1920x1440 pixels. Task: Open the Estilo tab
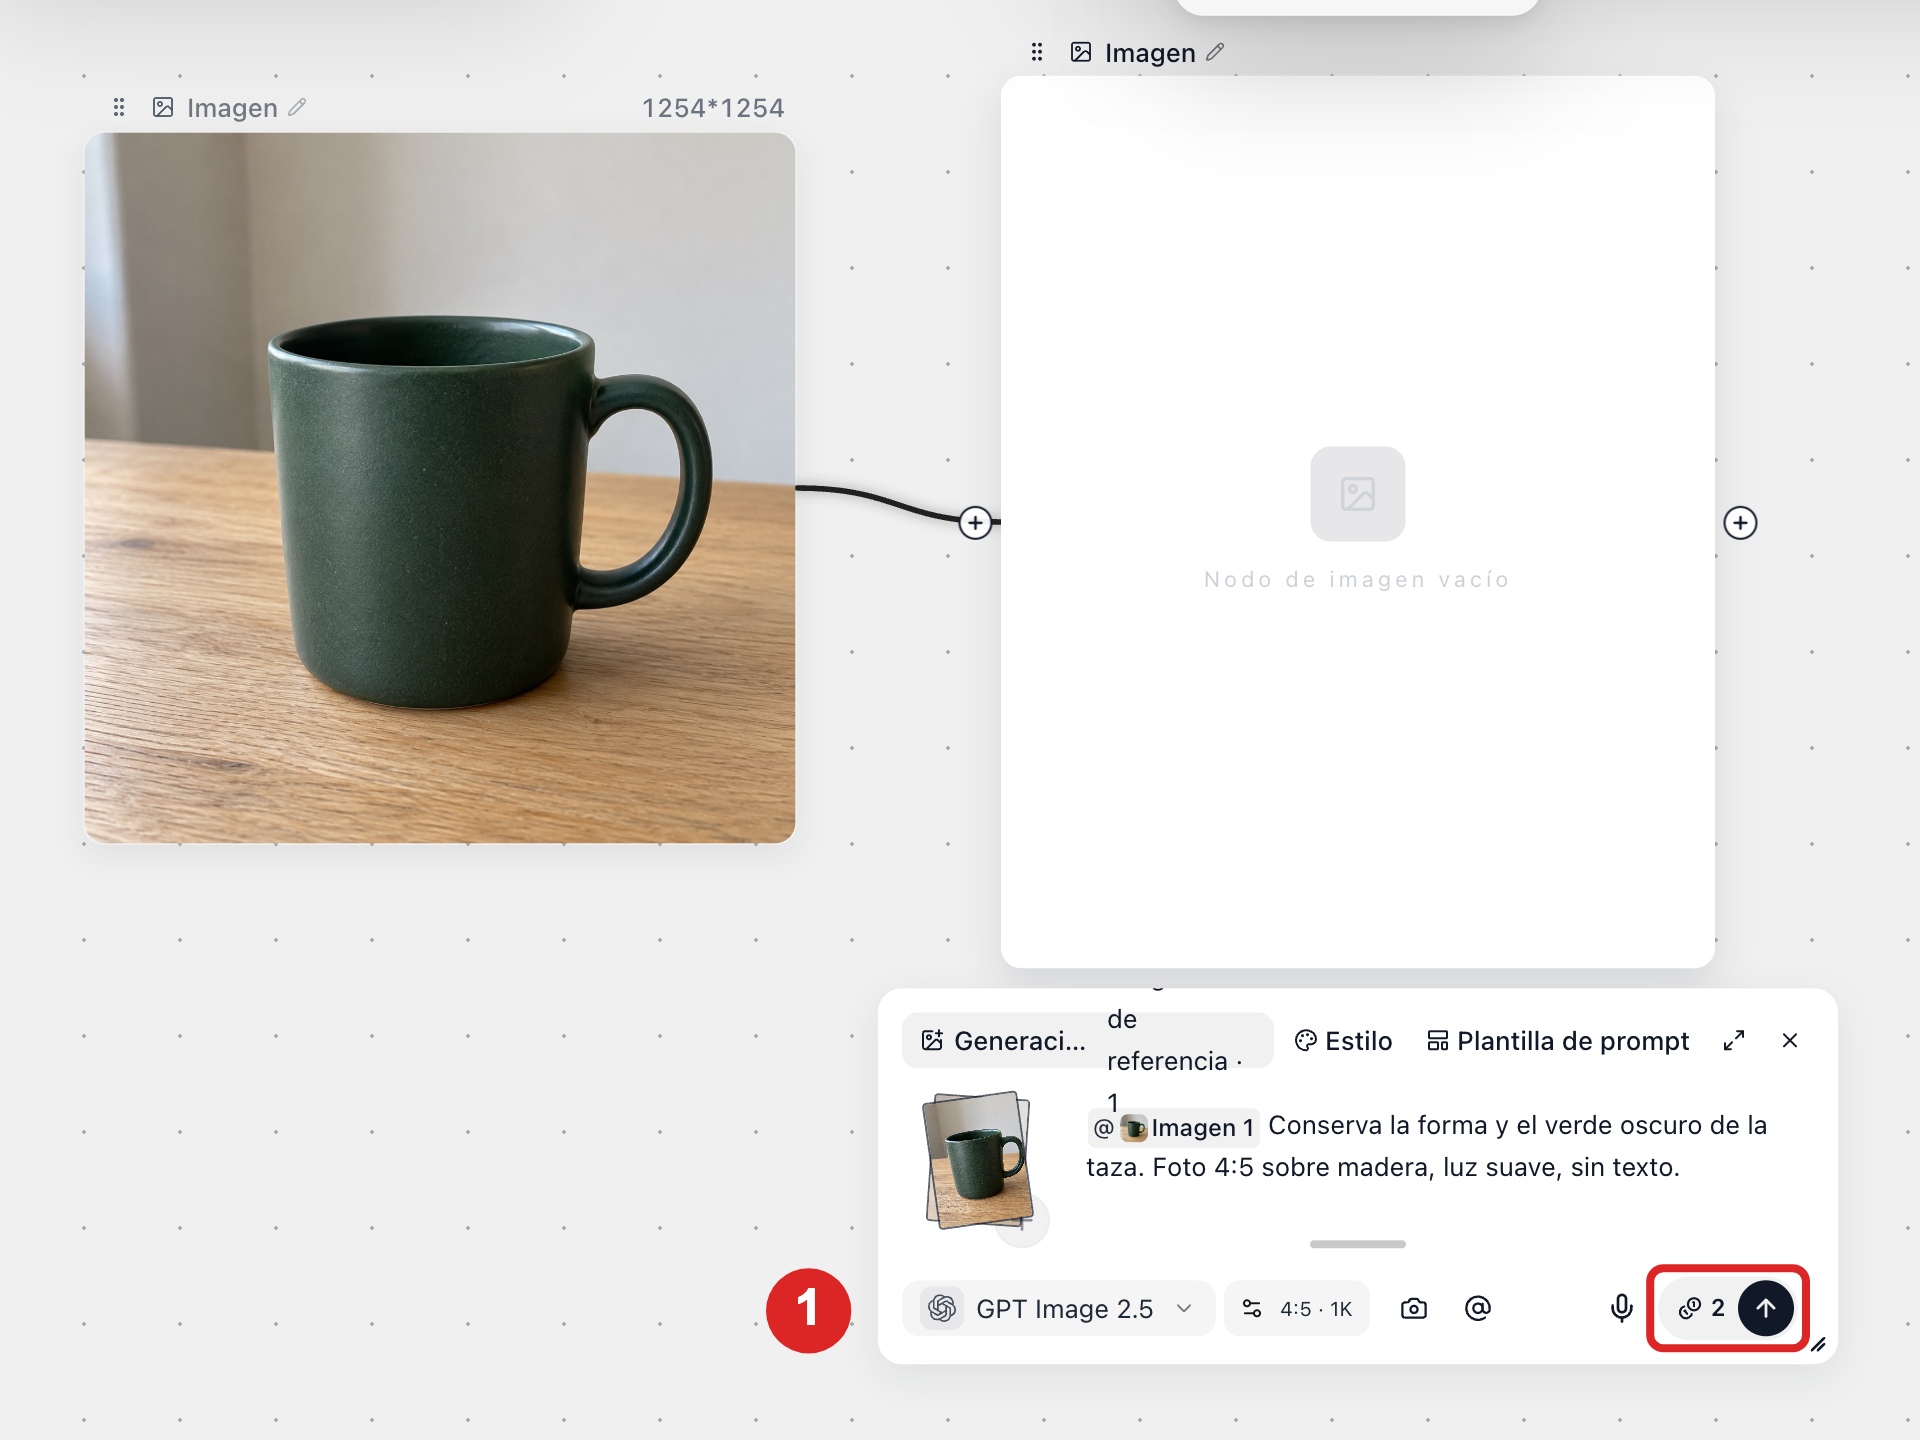(1343, 1041)
